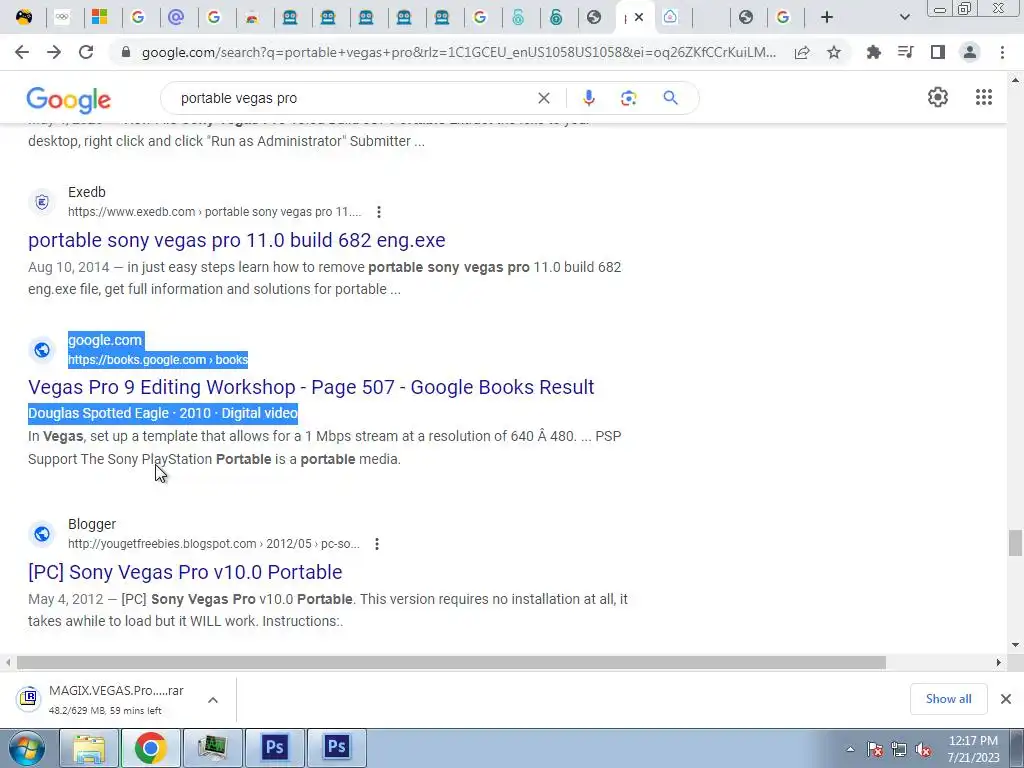This screenshot has height=768, width=1024.
Task: Click the Chrome taskbar icon
Action: pos(150,748)
